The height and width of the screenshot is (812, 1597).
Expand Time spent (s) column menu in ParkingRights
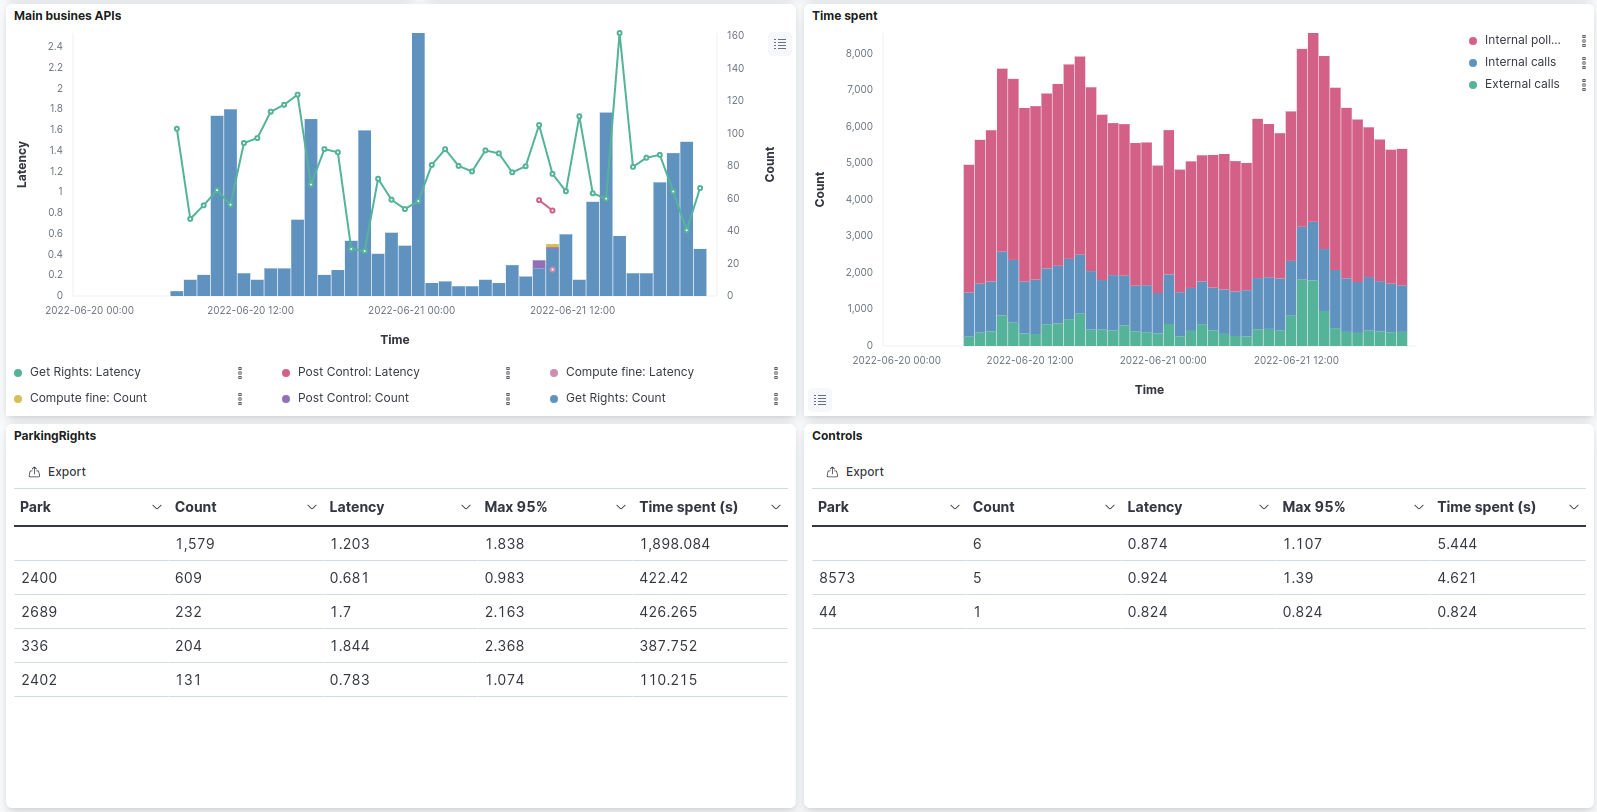click(x=776, y=507)
